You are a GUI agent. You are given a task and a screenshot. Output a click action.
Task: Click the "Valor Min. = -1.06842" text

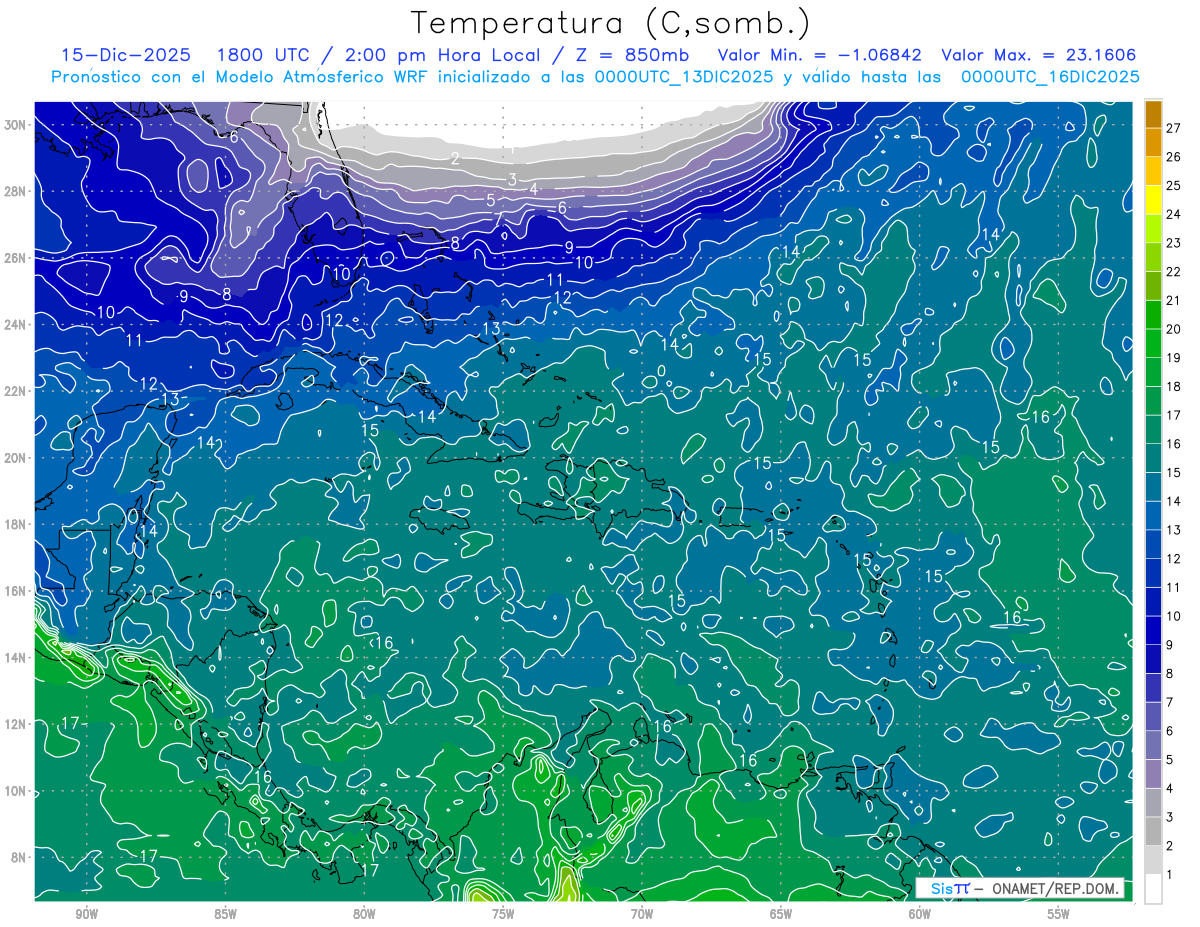pyautogui.click(x=820, y=55)
